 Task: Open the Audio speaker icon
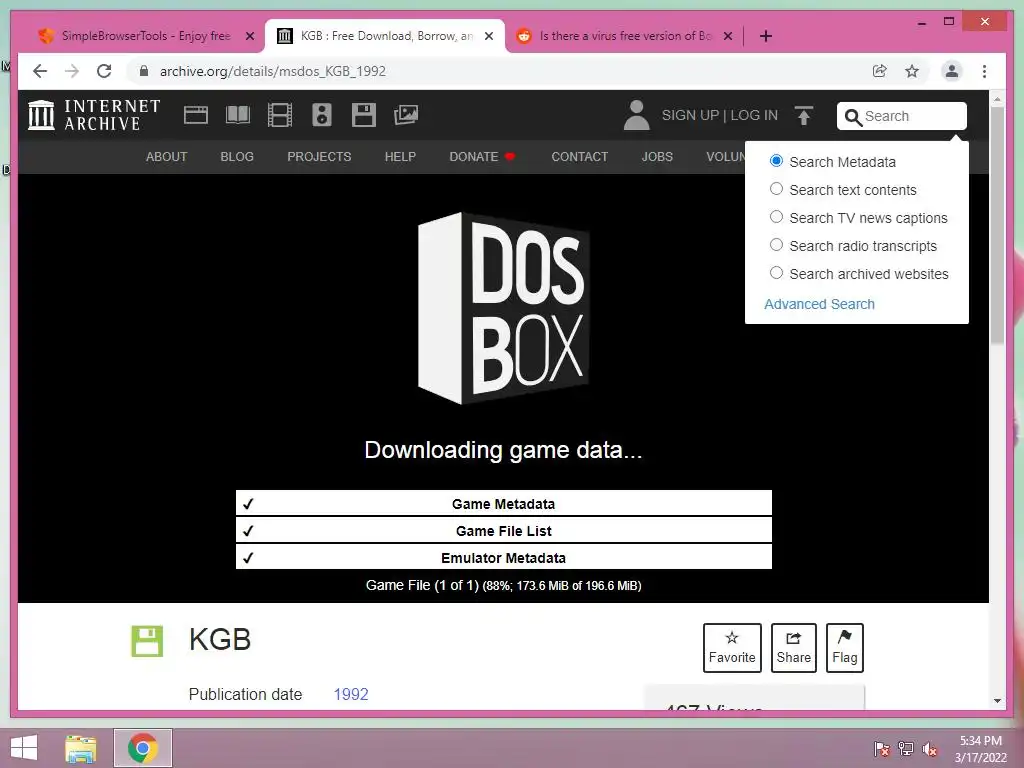point(321,115)
